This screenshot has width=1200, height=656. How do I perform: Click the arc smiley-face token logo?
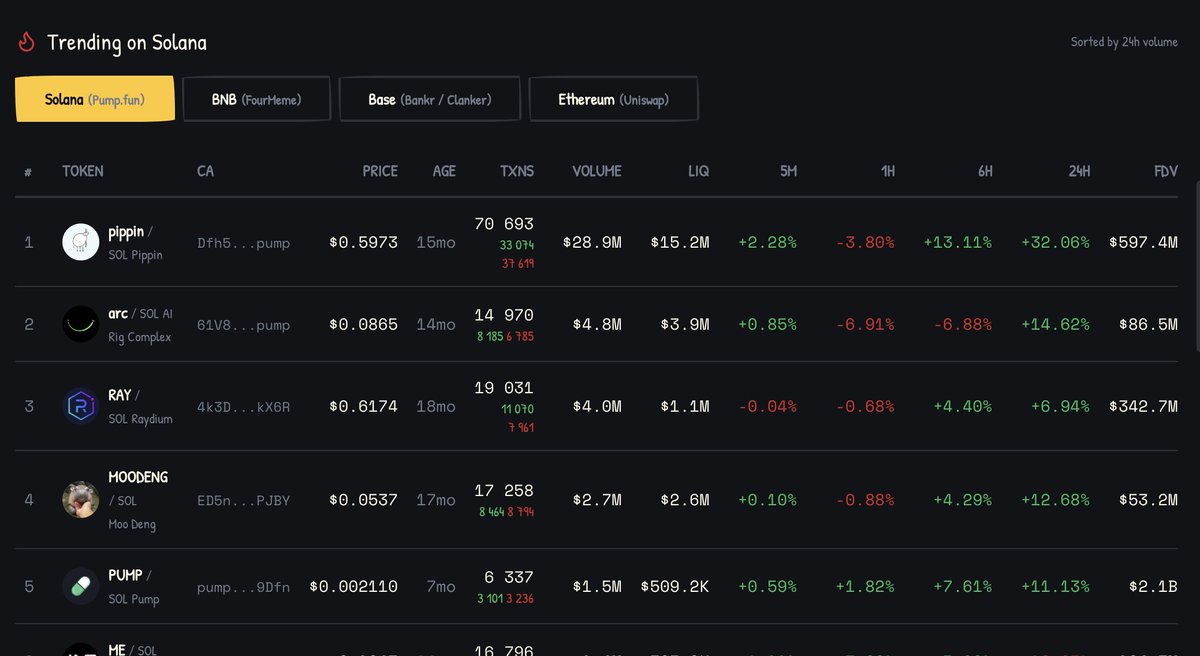pyautogui.click(x=80, y=323)
